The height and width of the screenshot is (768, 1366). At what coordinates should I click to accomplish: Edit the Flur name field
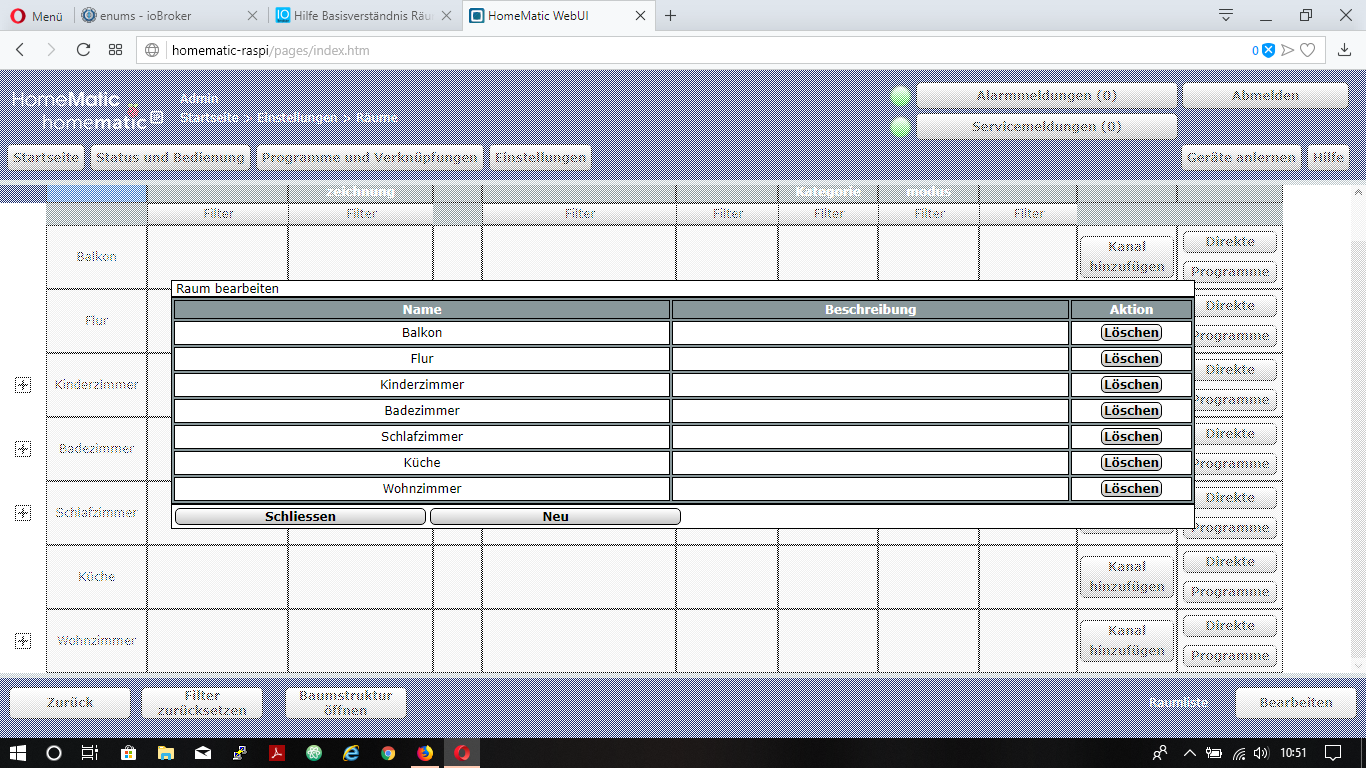point(421,359)
